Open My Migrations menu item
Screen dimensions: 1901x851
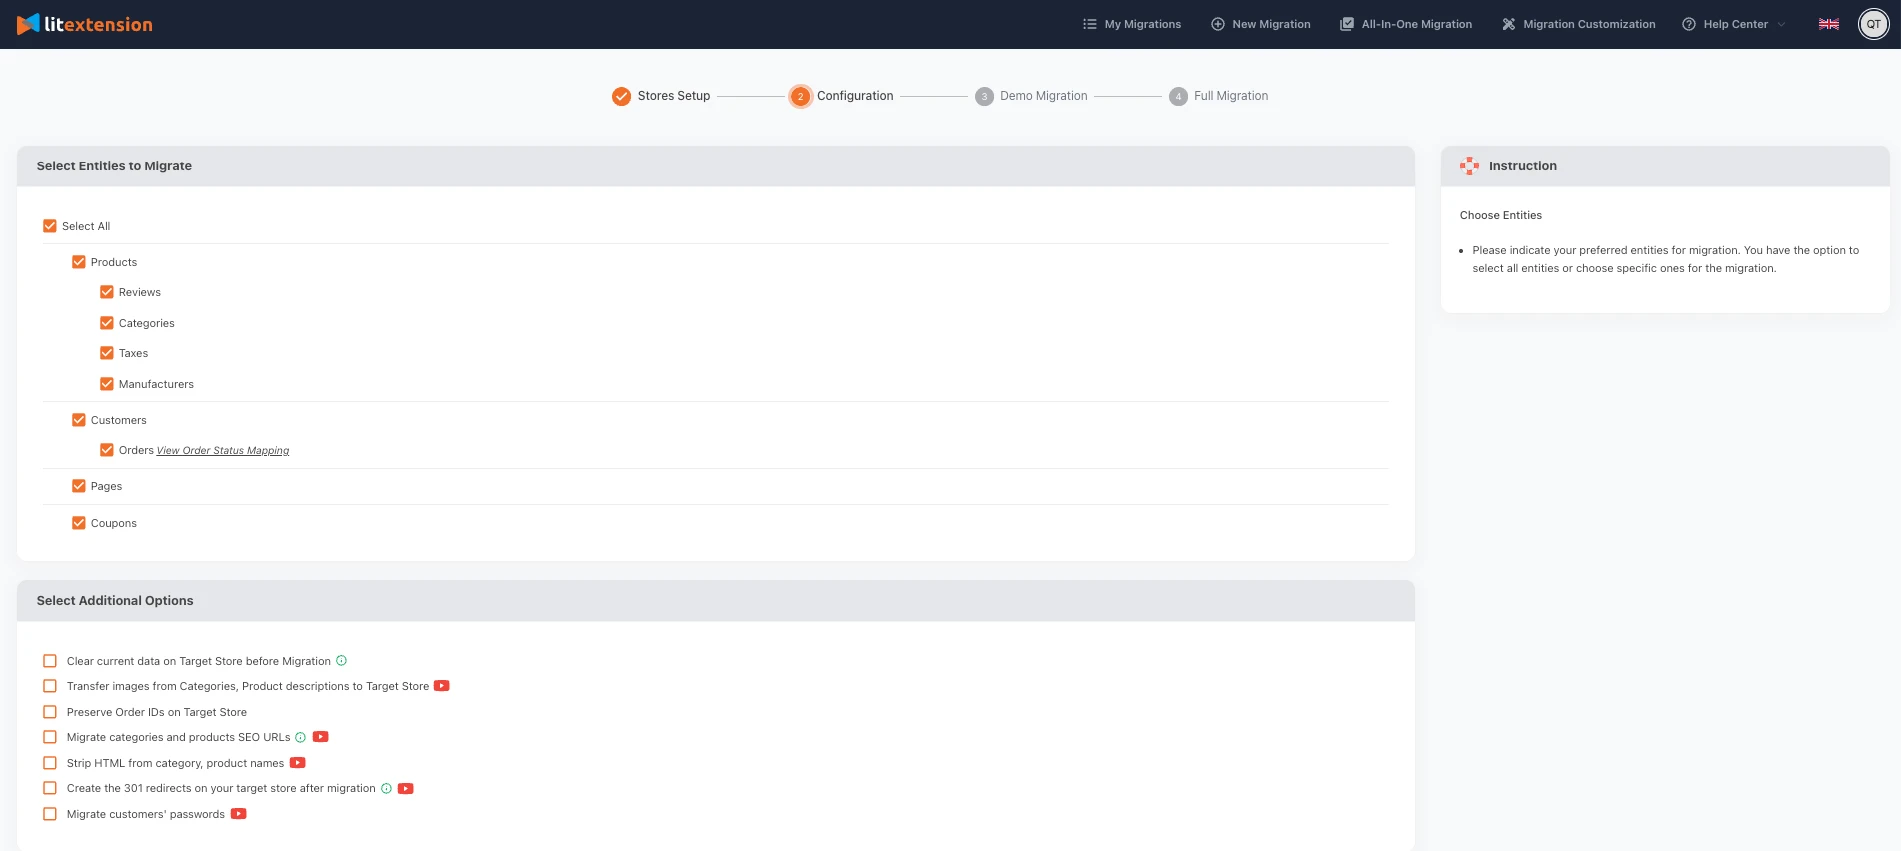click(1143, 24)
